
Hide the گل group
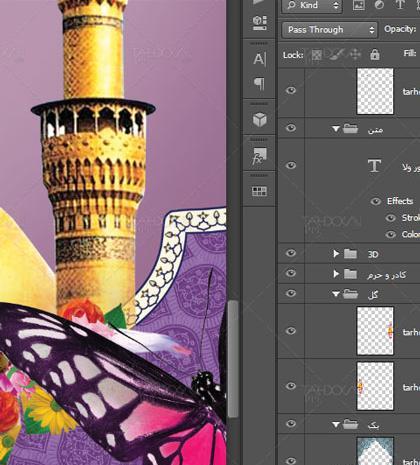[x=291, y=293]
